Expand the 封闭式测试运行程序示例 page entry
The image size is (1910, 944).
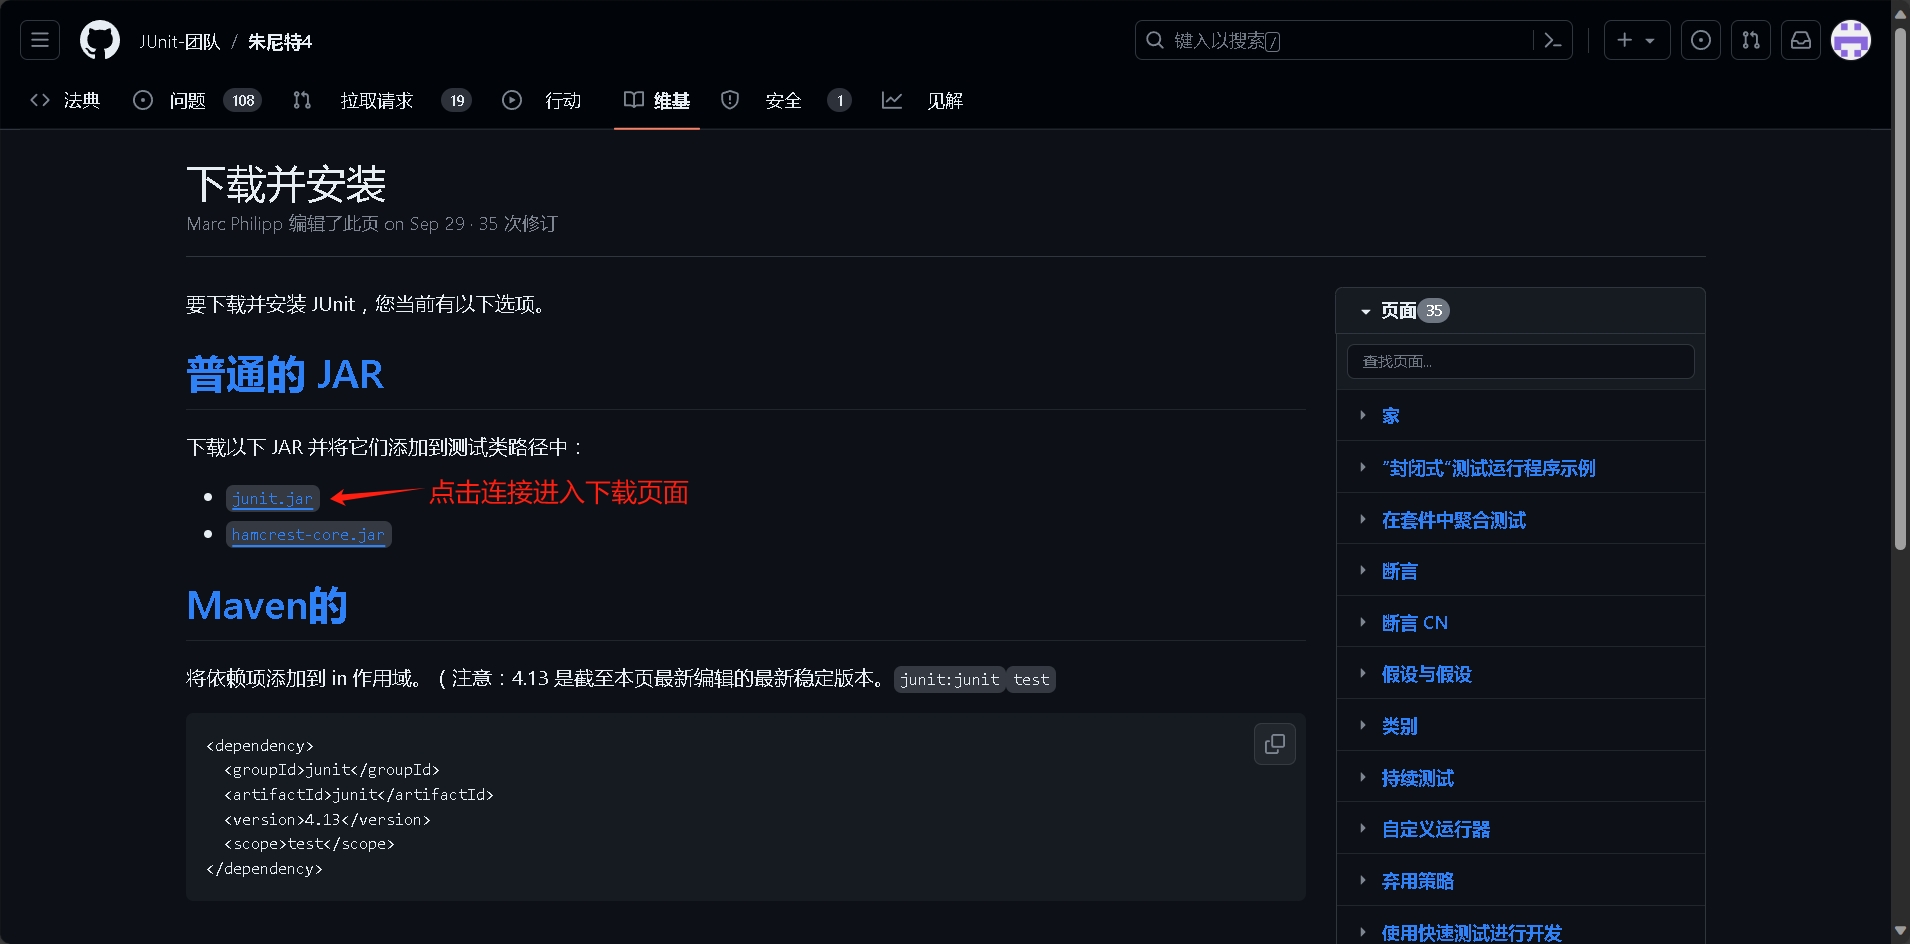[1362, 467]
